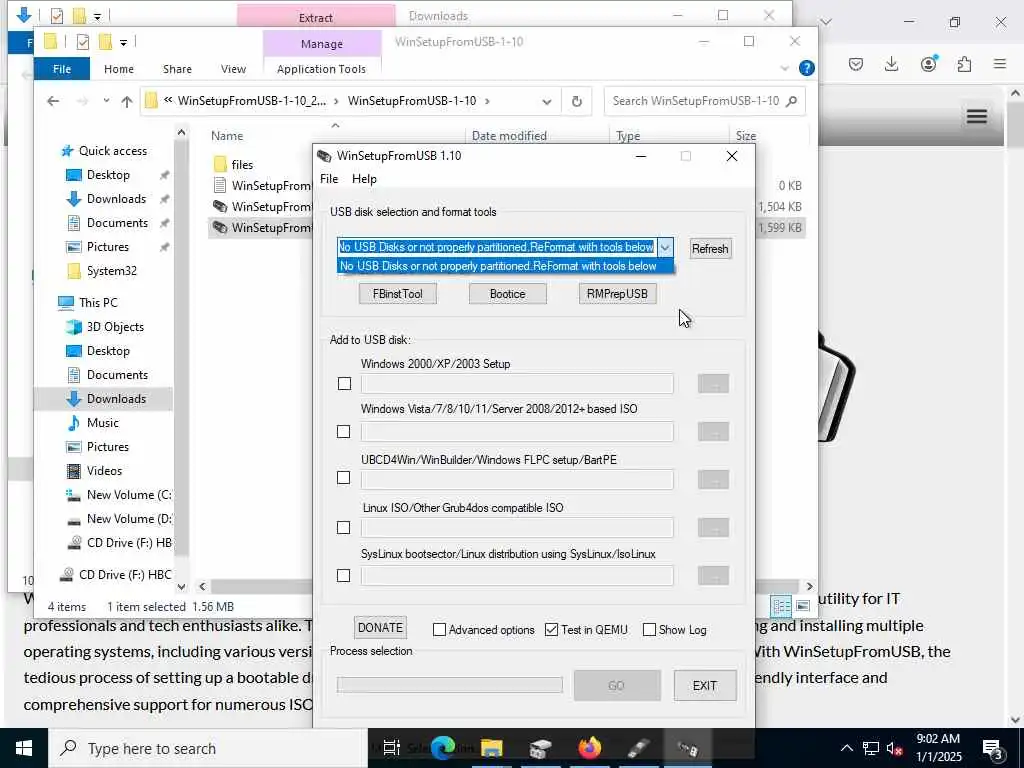Viewport: 1024px width, 768px height.
Task: Click the blue File tab in Explorer
Action: click(x=62, y=69)
